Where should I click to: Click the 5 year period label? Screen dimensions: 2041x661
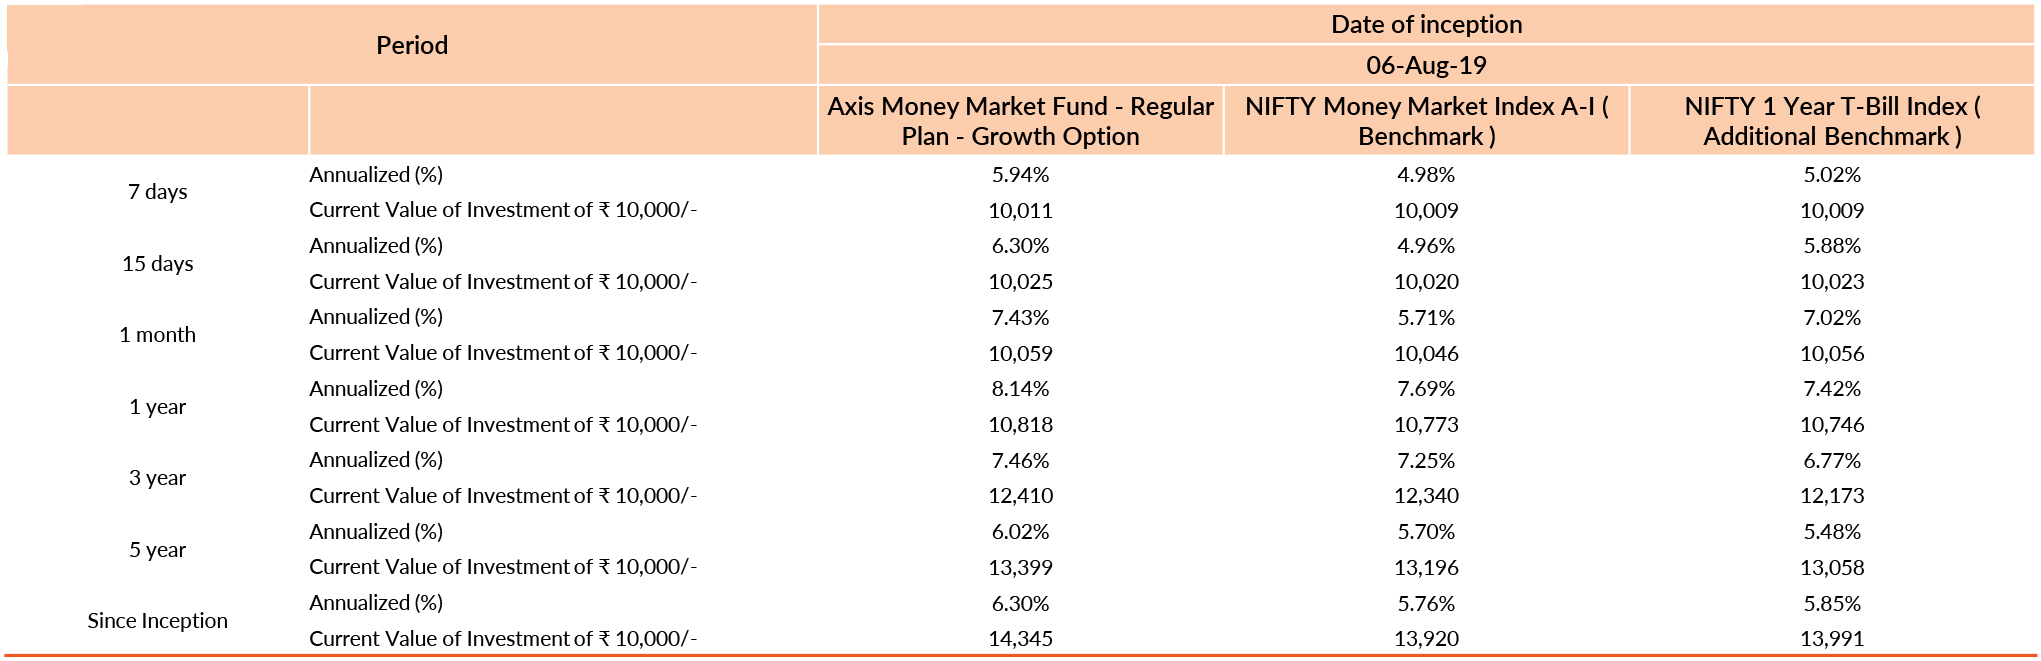point(158,550)
